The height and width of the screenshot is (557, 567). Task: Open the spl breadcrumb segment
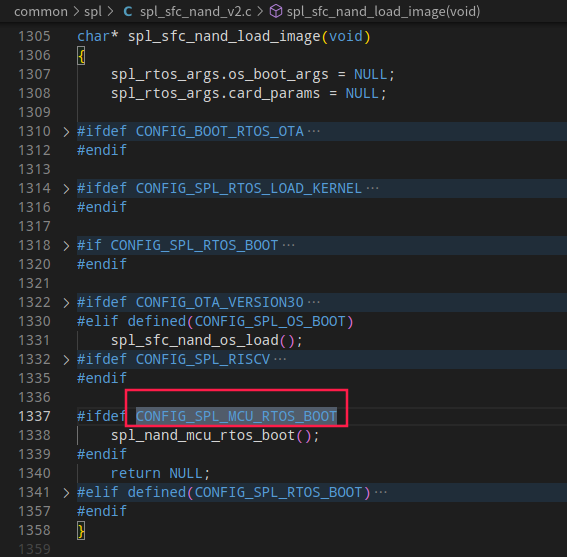[93, 12]
